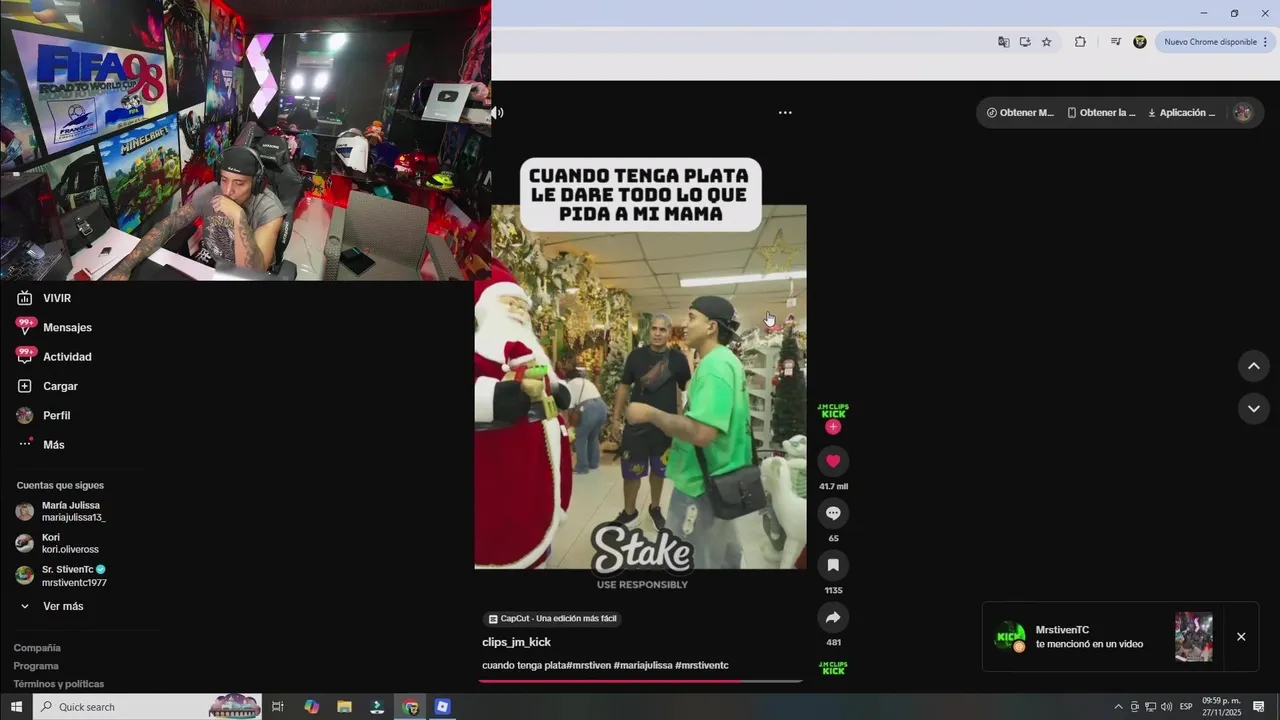Open Roblox taskbar icon
1280x720 pixels.
[x=443, y=707]
